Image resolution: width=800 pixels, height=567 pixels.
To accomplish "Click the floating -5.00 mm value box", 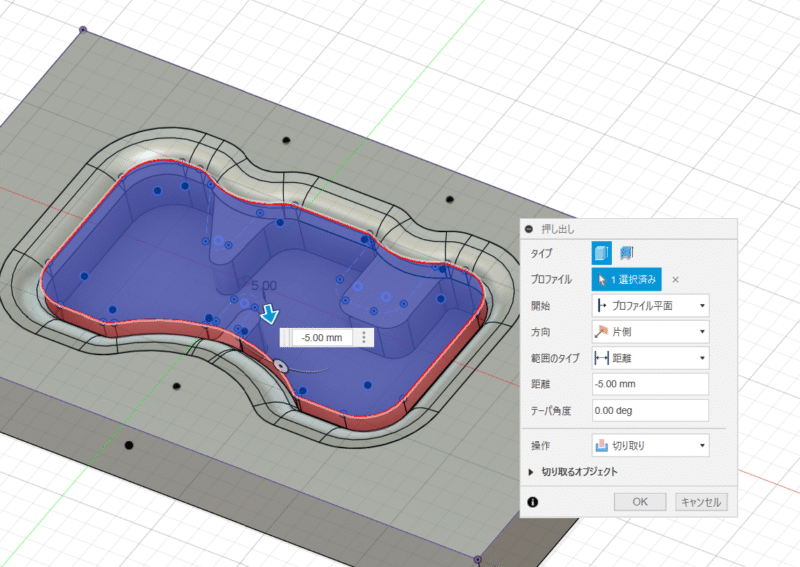I will (322, 338).
